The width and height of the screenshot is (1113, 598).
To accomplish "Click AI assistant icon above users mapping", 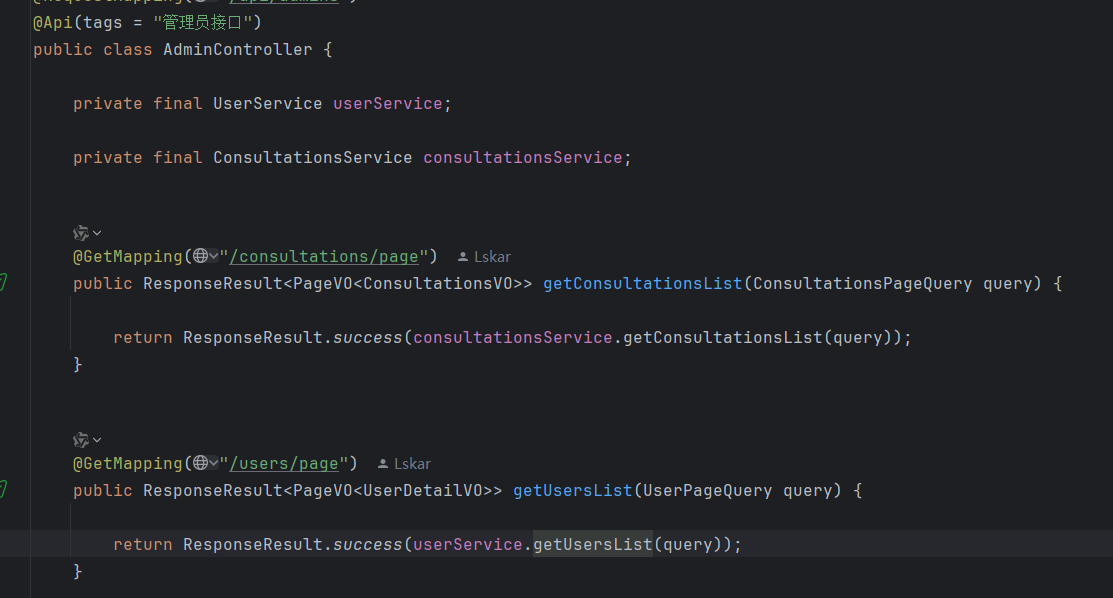I will (x=81, y=440).
